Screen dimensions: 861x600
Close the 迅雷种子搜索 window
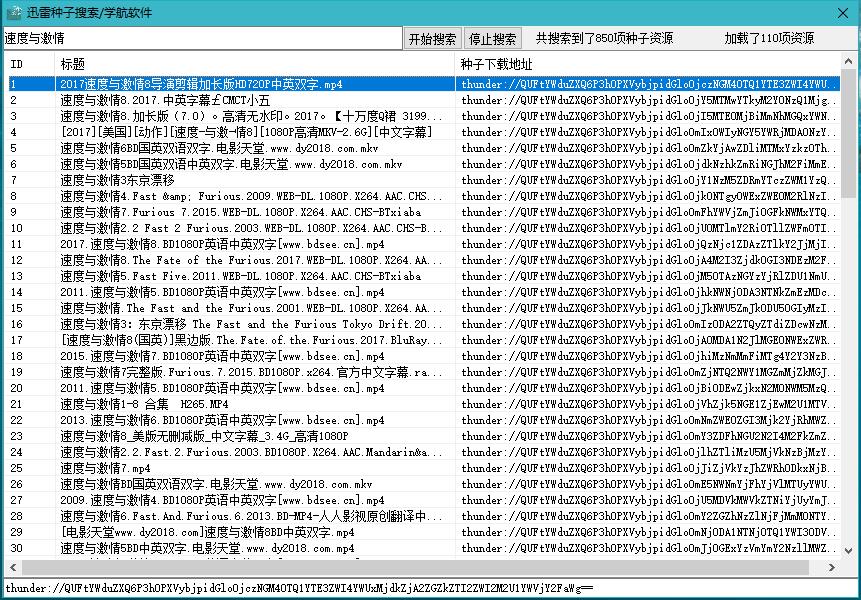point(841,12)
